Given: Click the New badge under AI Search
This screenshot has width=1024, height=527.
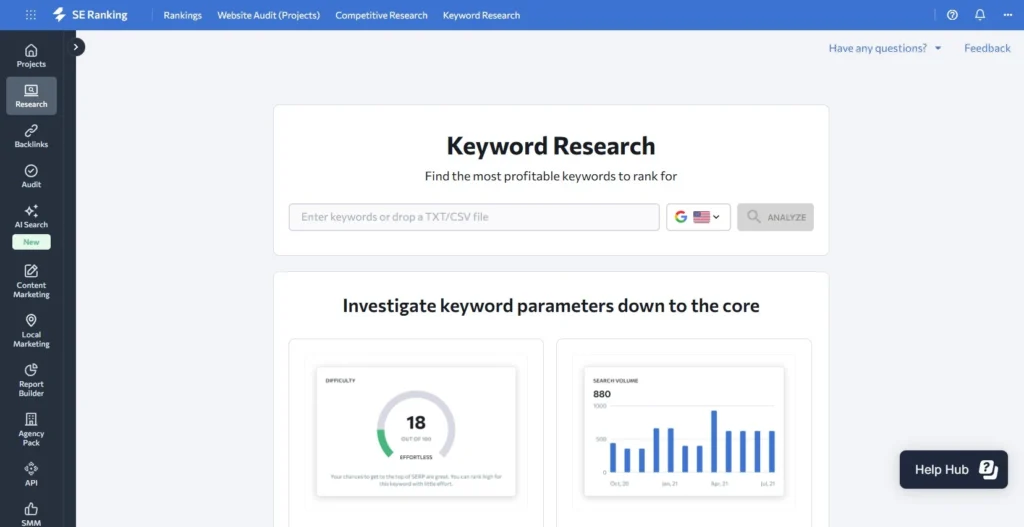Looking at the screenshot, I should pos(31,242).
